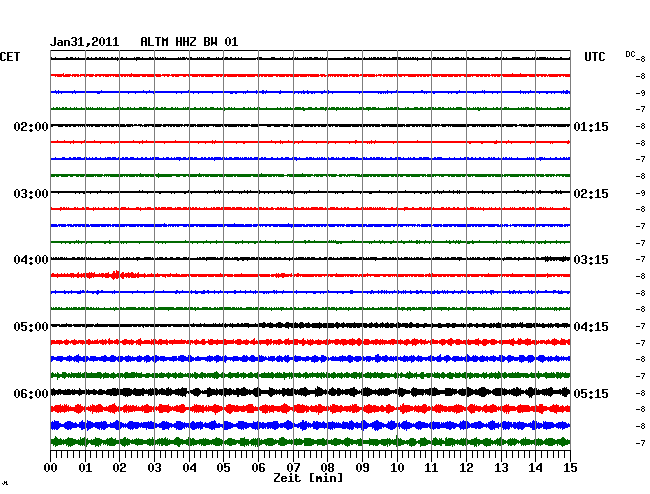
Task: Click the CET time zone label
Action: pos(10,57)
